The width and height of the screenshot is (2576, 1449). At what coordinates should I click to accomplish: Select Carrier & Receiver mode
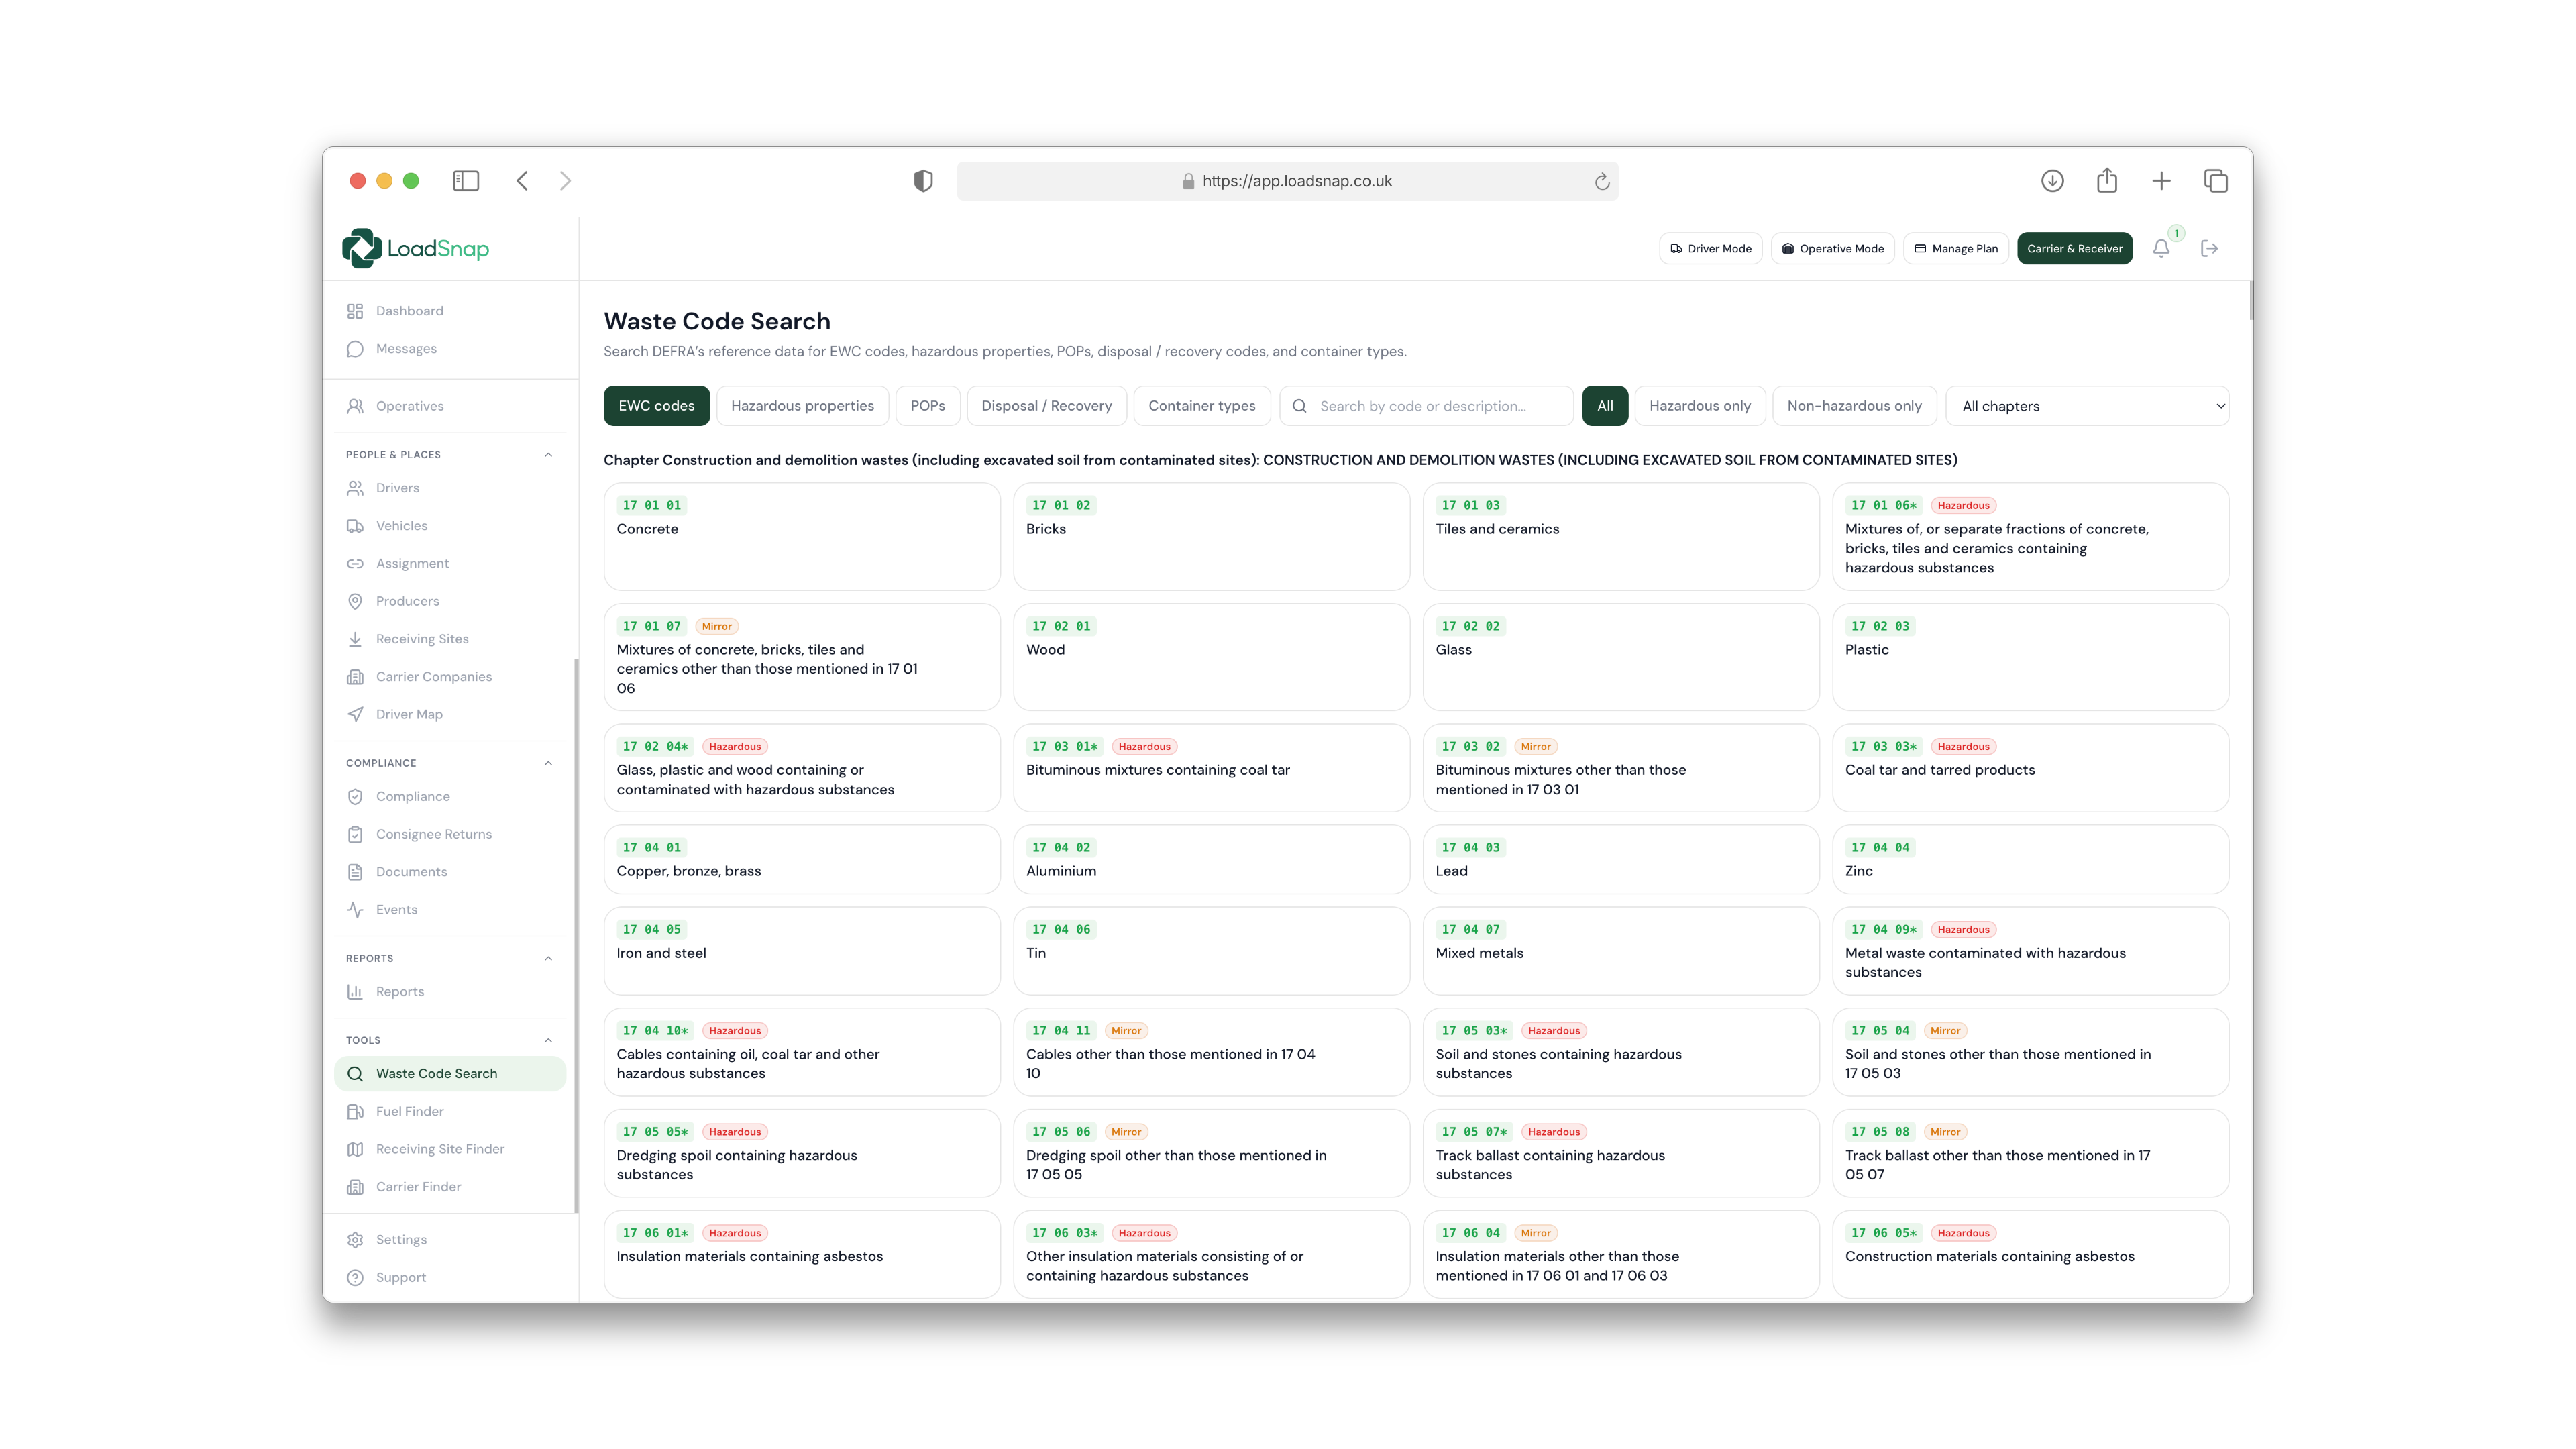pos(2075,249)
